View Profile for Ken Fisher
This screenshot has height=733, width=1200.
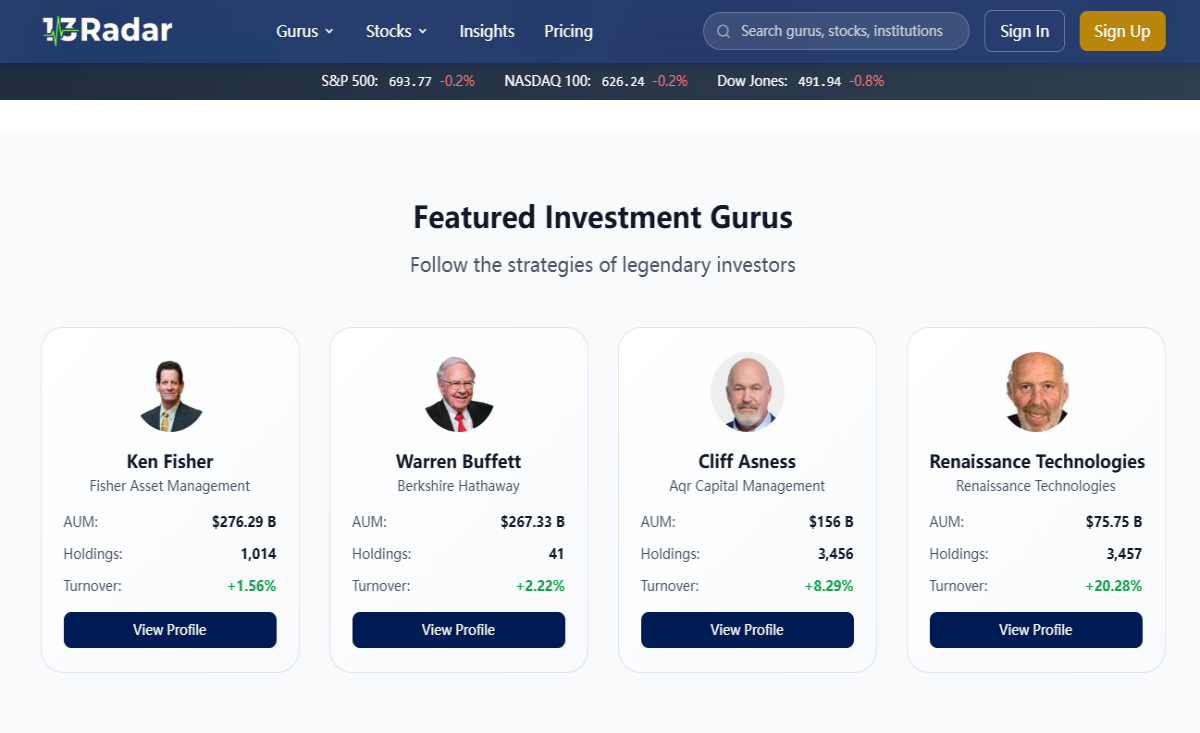[170, 630]
